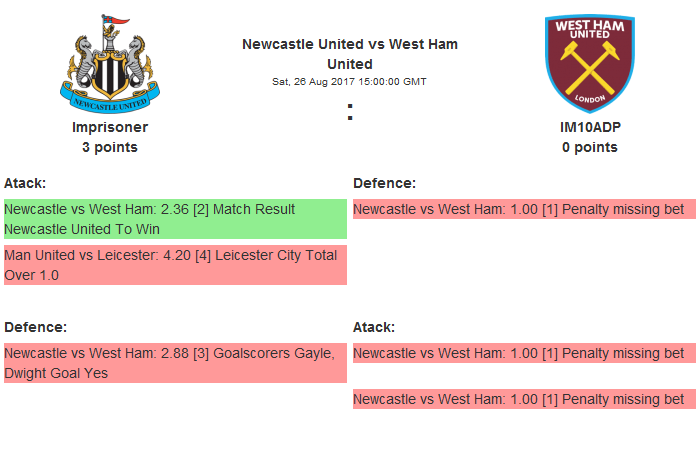Click the Defence heading under Imprisoner's bets

[x=35, y=327]
